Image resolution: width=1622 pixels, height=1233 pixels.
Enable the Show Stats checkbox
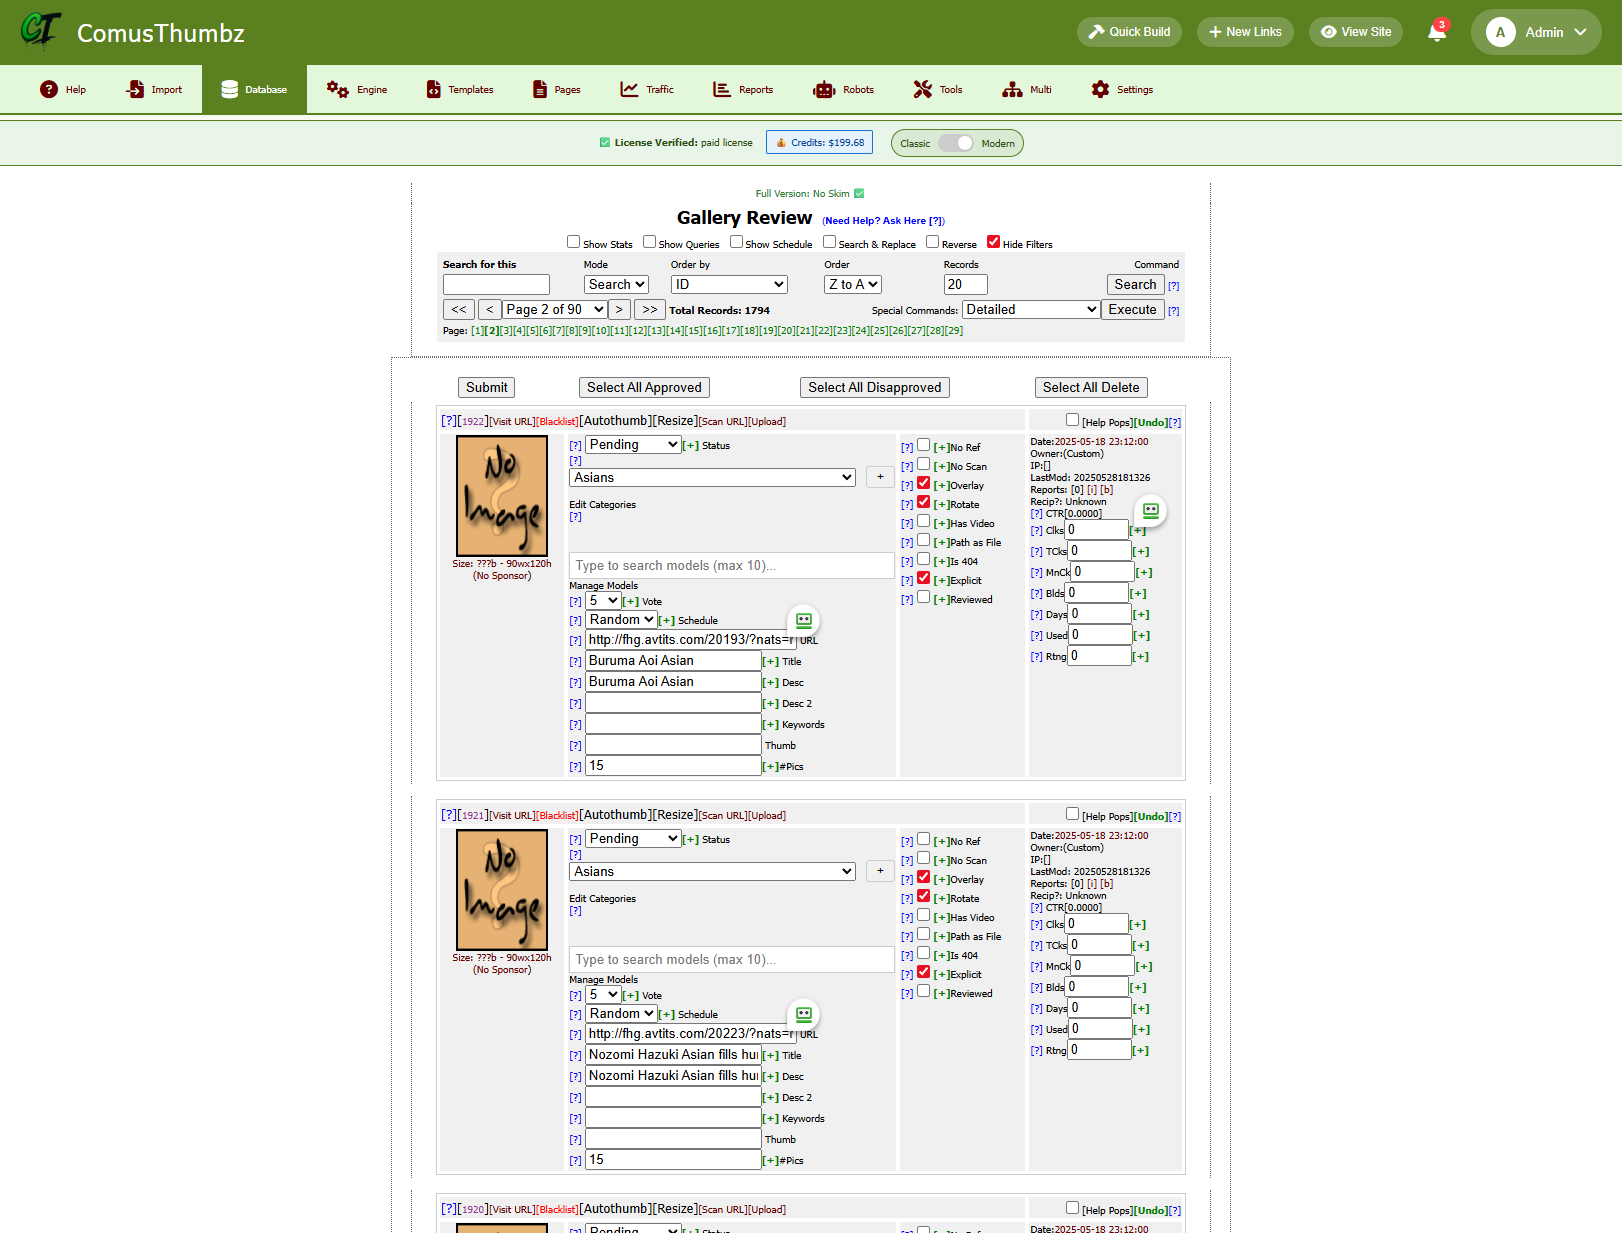coord(573,241)
